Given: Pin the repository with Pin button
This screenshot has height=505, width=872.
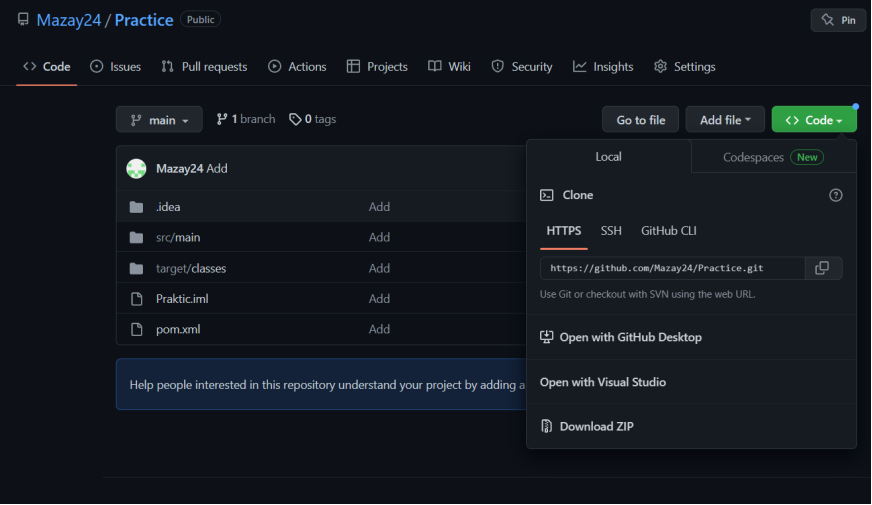Looking at the screenshot, I should tap(838, 20).
